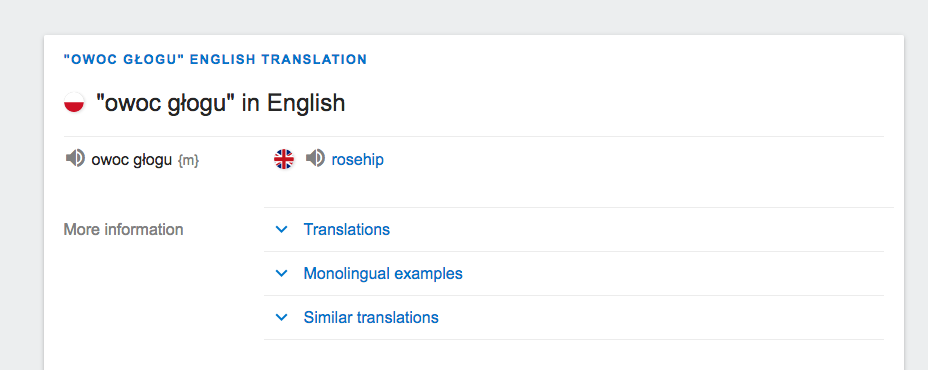Screen dimensions: 928x370
Task: Click the "OWOC GŁOGU" ENGLISH TRANSLATION breadcrumb
Action: [x=215, y=59]
